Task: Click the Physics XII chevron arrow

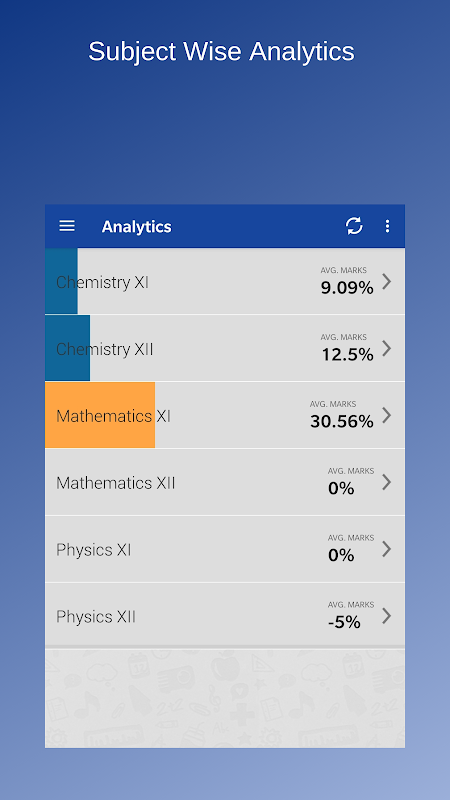Action: point(387,616)
